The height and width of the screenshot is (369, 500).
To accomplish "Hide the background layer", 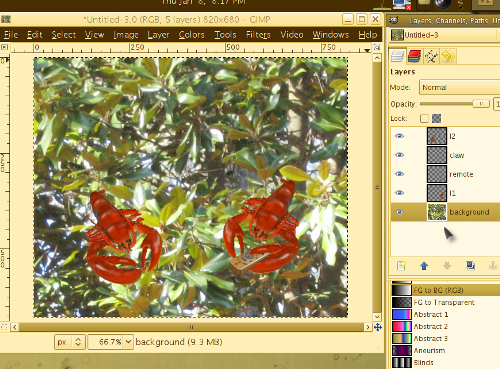I will [x=399, y=212].
